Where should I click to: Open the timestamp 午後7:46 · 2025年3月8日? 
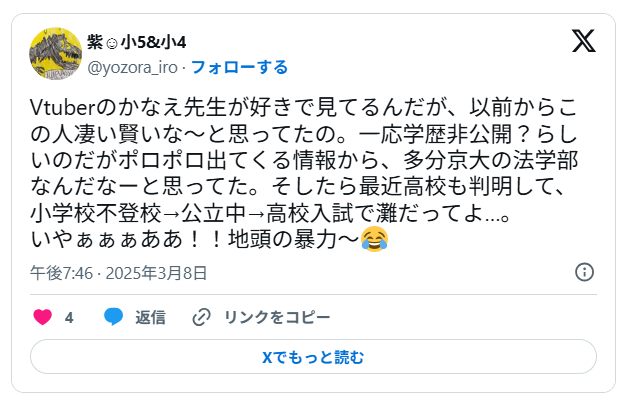pyautogui.click(x=119, y=273)
